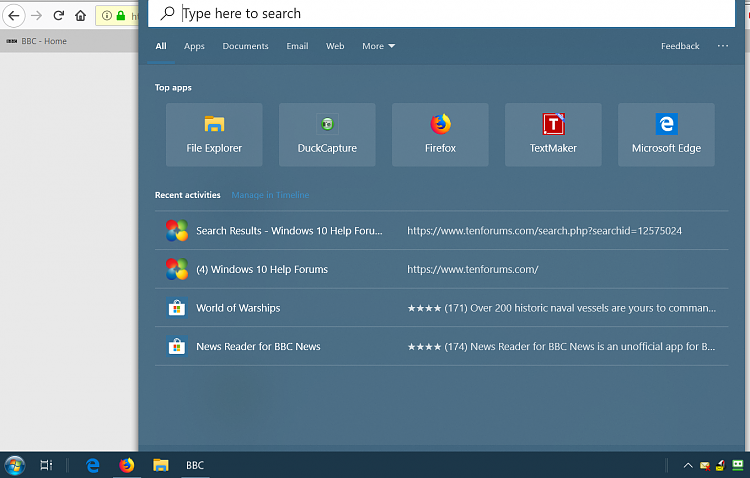Expand the More dropdown filter

click(x=378, y=46)
